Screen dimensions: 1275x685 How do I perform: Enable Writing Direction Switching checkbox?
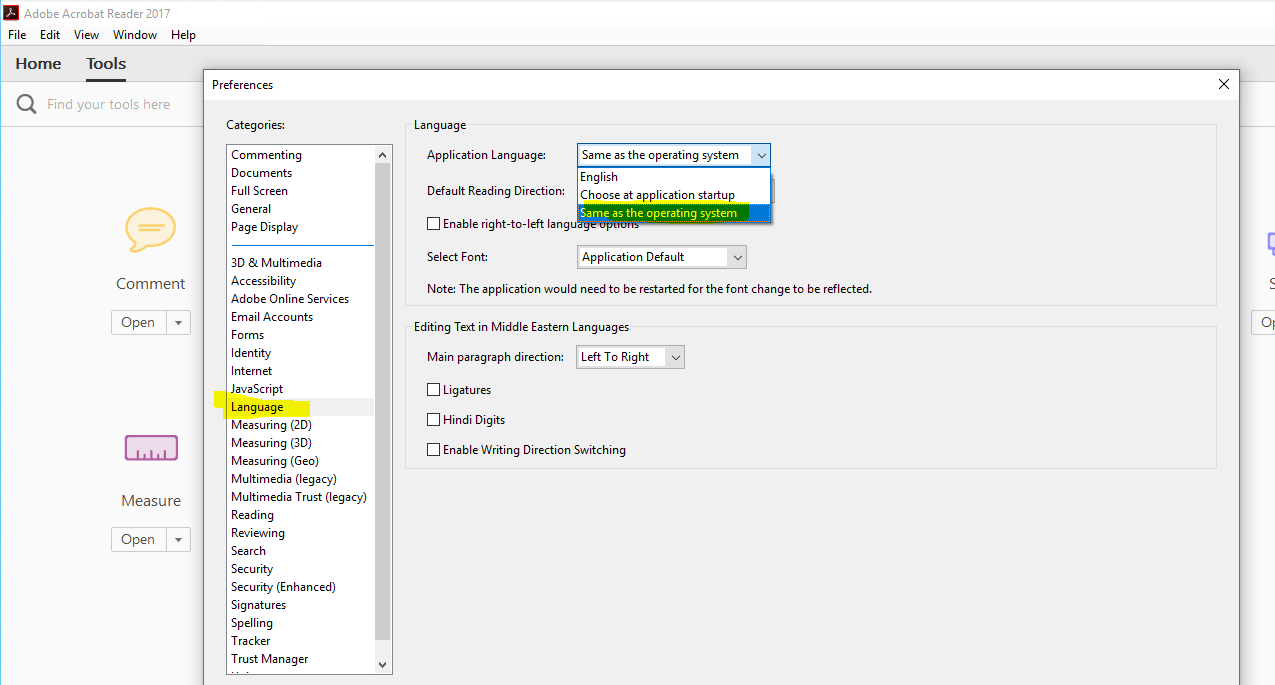click(434, 450)
